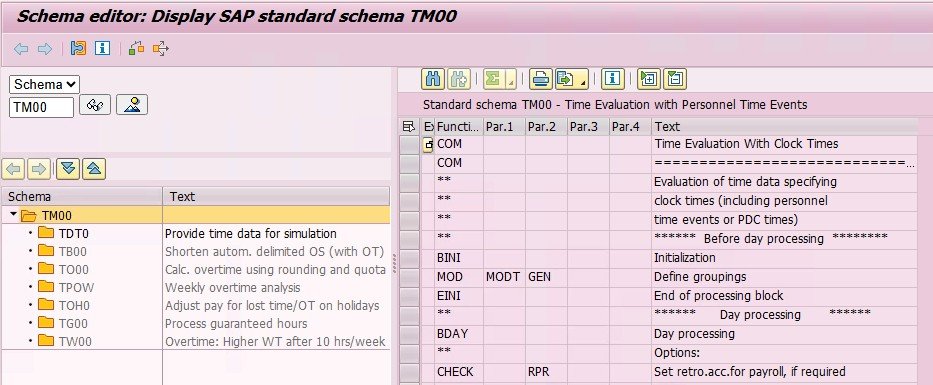The image size is (933, 385).
Task: Click the grid select-all corner icon
Action: pyautogui.click(x=409, y=126)
